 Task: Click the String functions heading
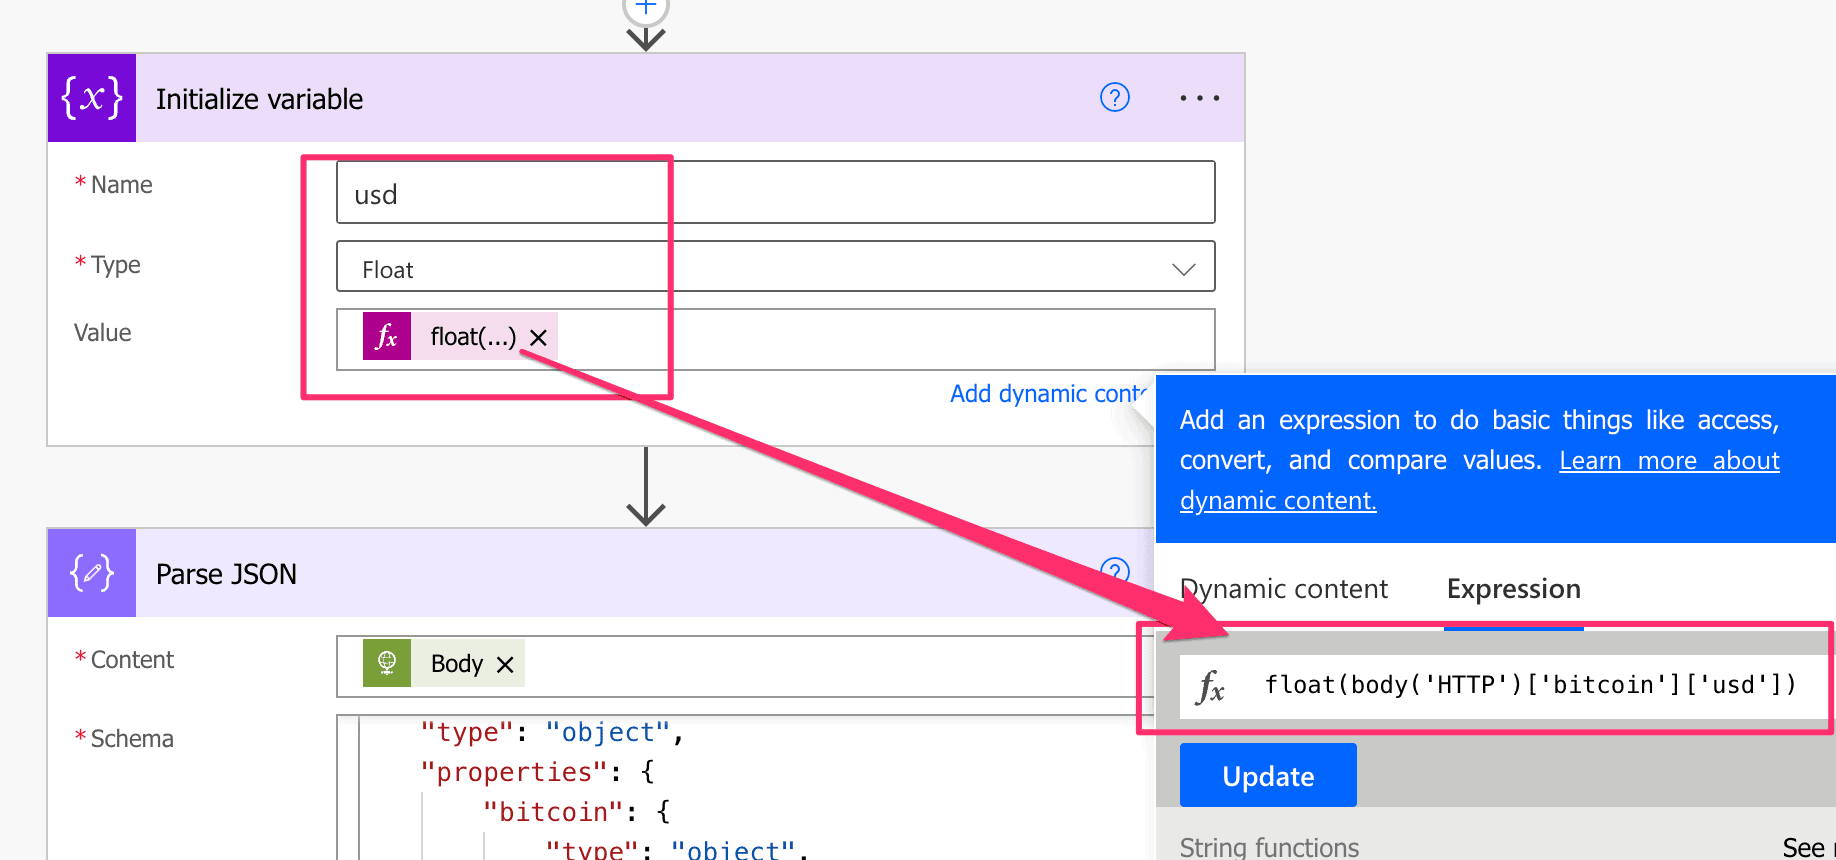(x=1269, y=847)
